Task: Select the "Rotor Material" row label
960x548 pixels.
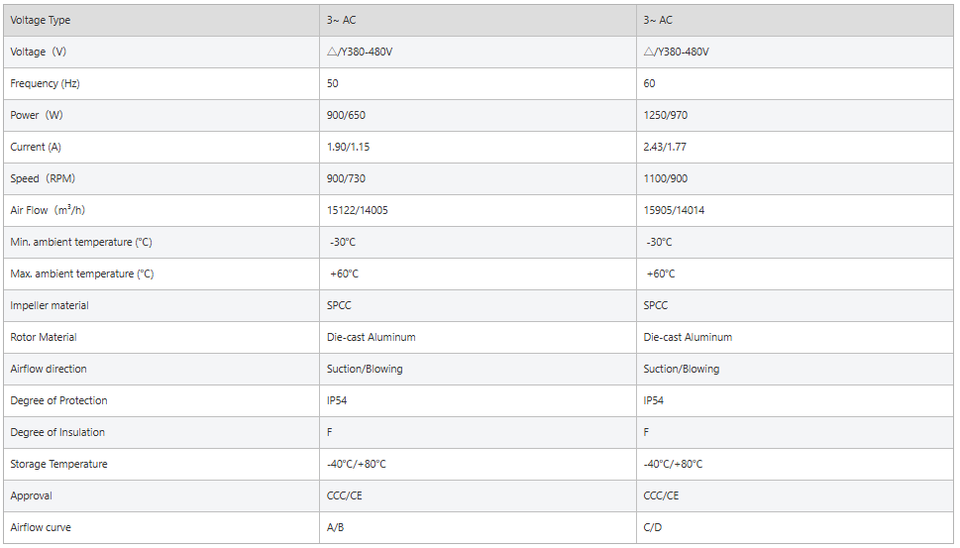Action: [43, 337]
